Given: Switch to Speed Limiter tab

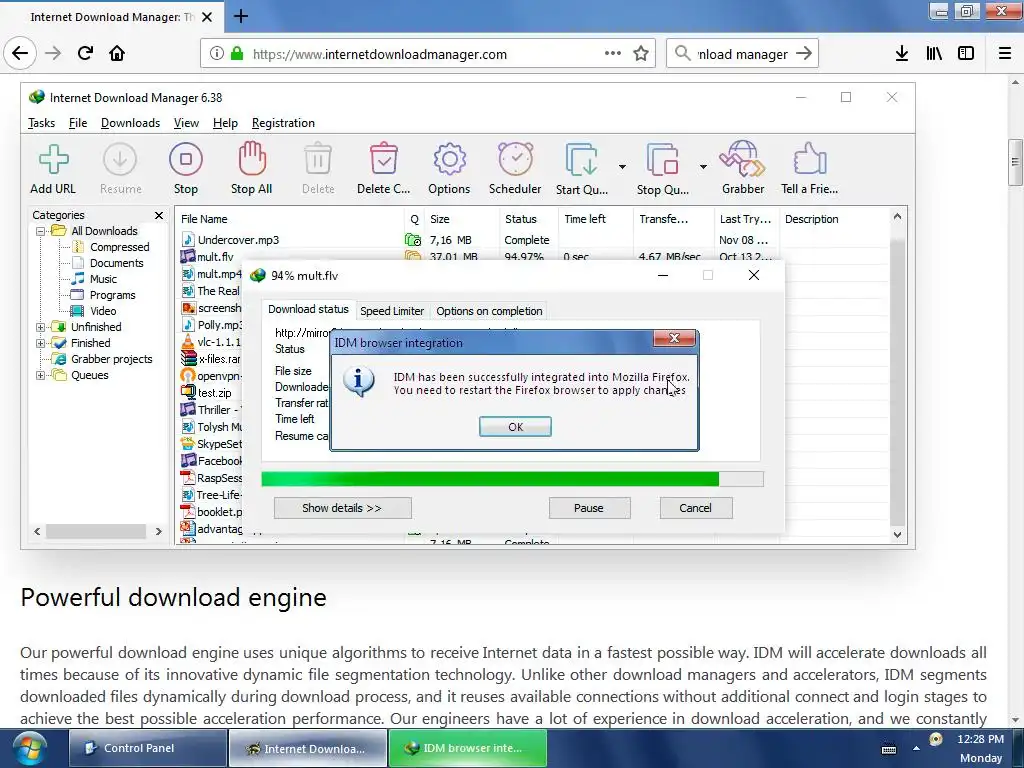Looking at the screenshot, I should (x=392, y=311).
